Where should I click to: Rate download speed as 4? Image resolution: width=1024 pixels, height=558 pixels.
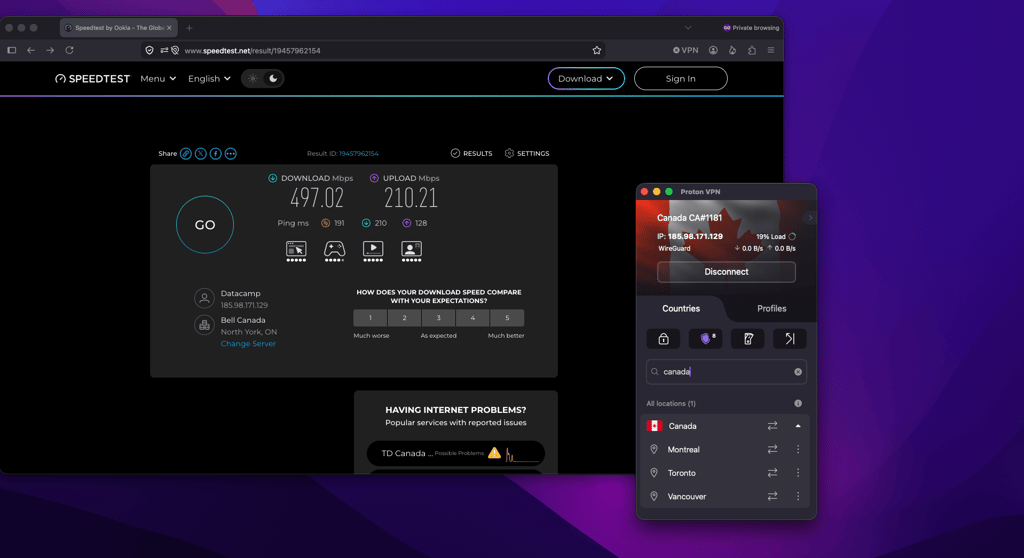point(473,318)
